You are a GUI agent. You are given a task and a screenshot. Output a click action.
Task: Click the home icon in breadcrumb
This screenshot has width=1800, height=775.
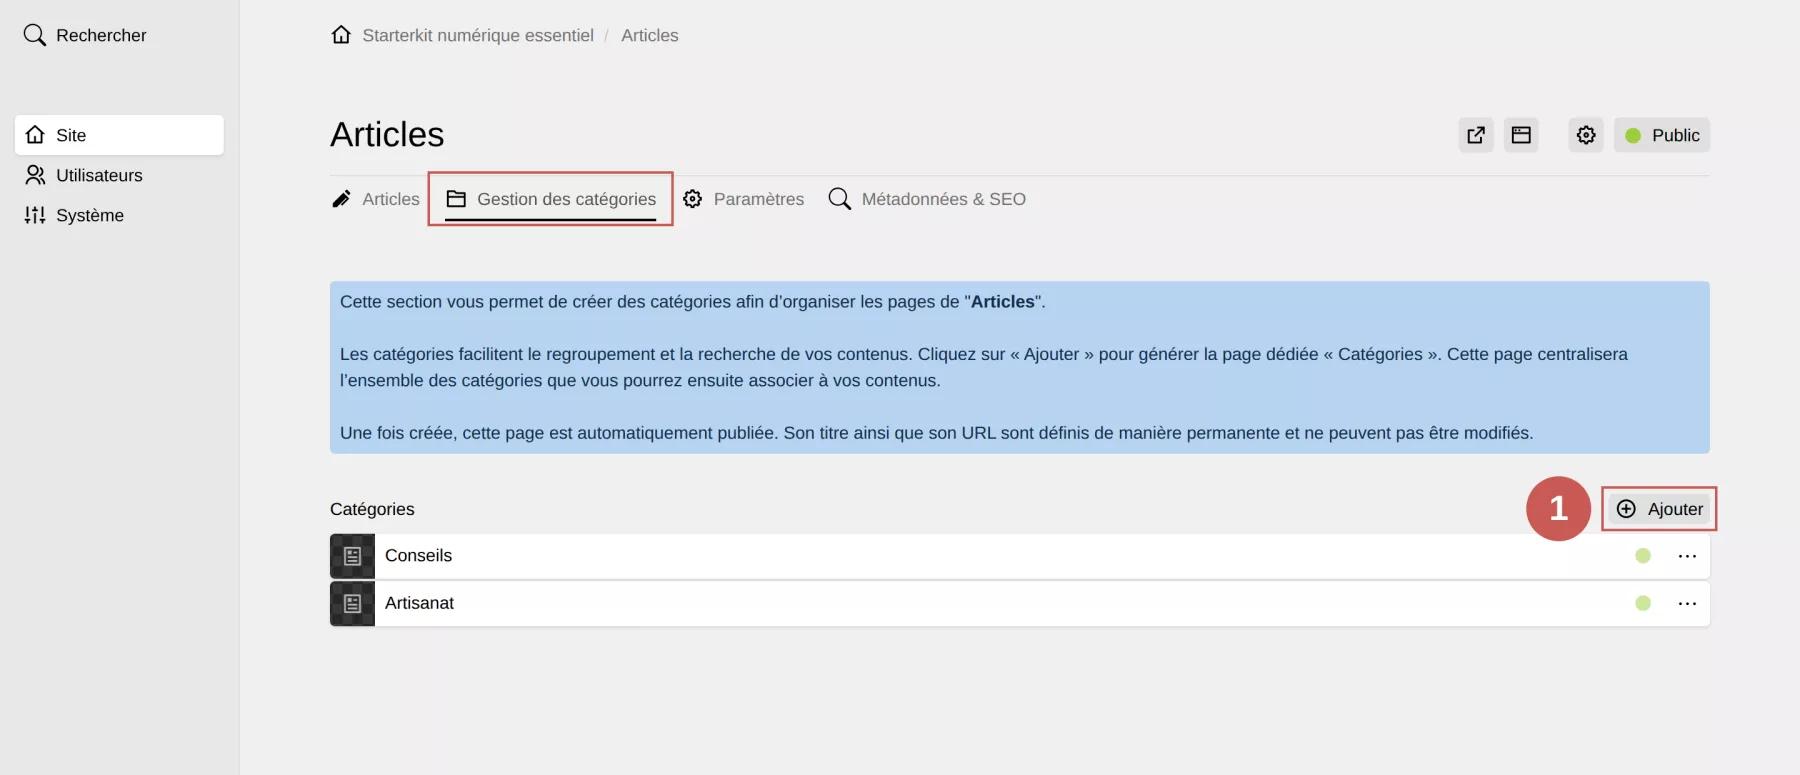click(x=341, y=35)
